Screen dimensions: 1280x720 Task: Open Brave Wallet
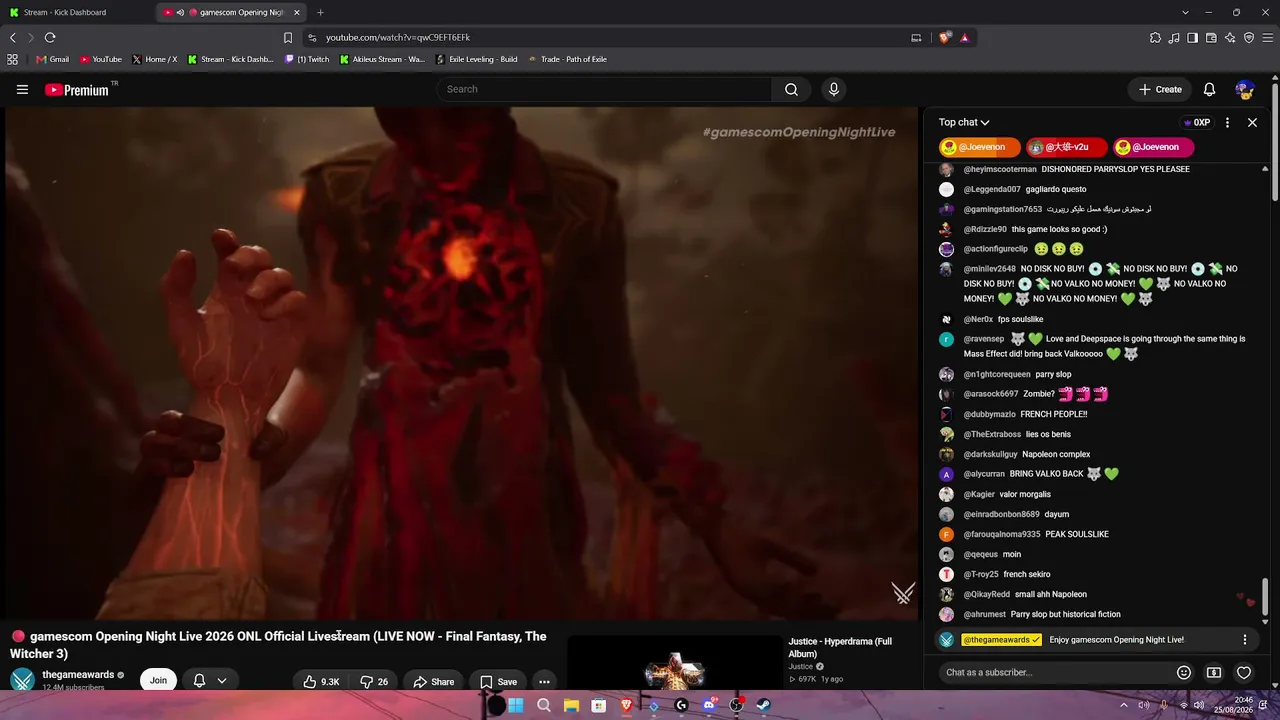click(x=1211, y=37)
